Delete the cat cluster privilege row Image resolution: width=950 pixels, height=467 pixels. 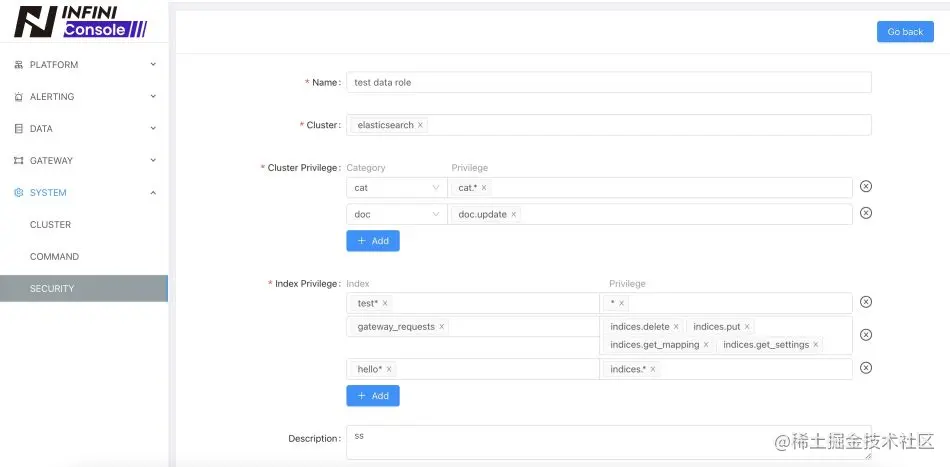tap(866, 187)
